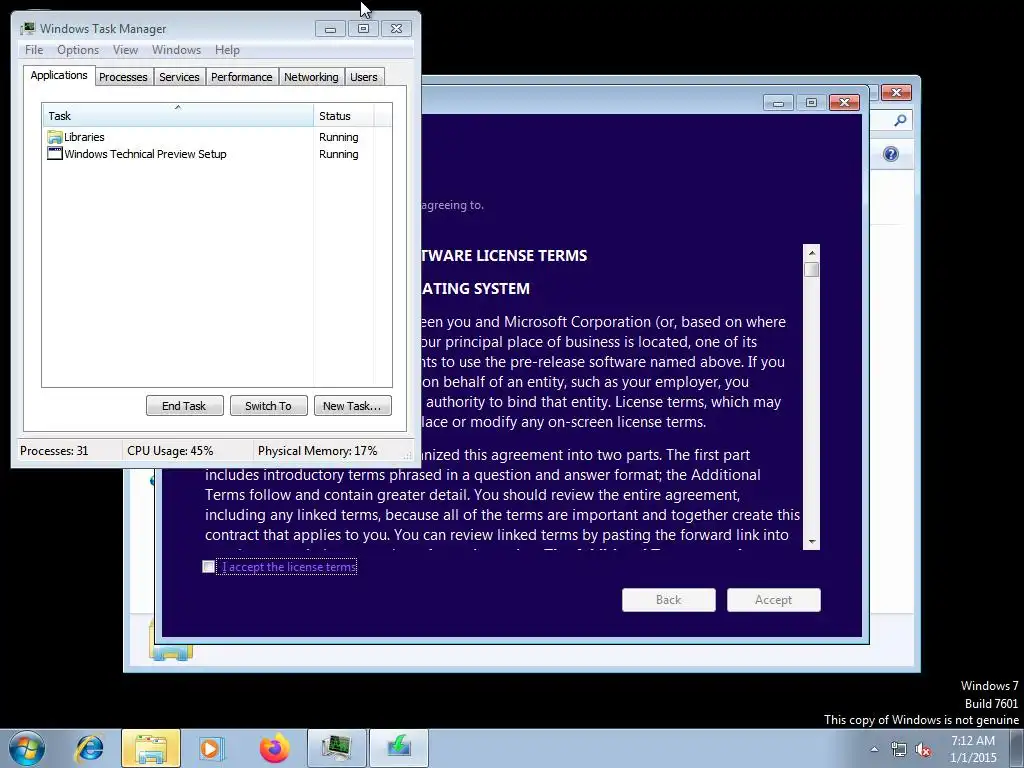Launch Internet Explorer from the taskbar
The height and width of the screenshot is (768, 1024).
coord(89,748)
